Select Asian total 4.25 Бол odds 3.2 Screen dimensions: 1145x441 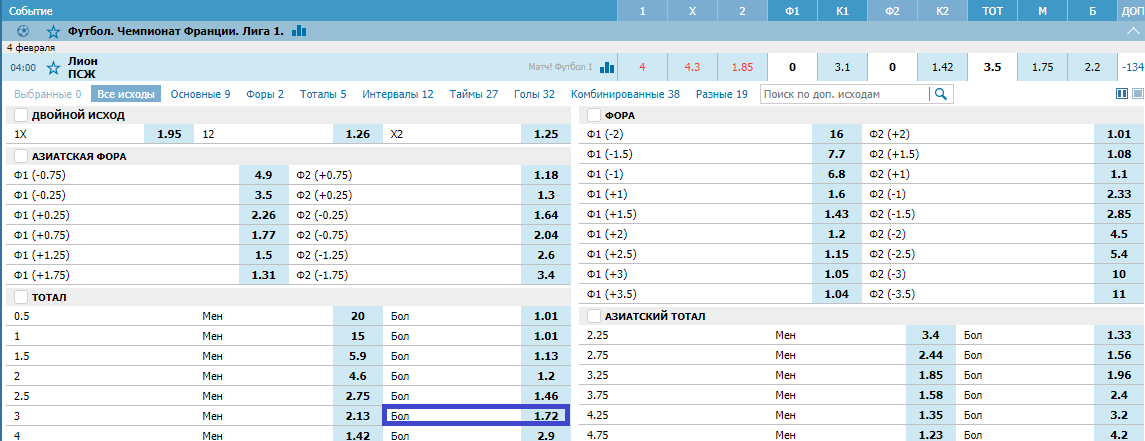pyautogui.click(x=1119, y=416)
